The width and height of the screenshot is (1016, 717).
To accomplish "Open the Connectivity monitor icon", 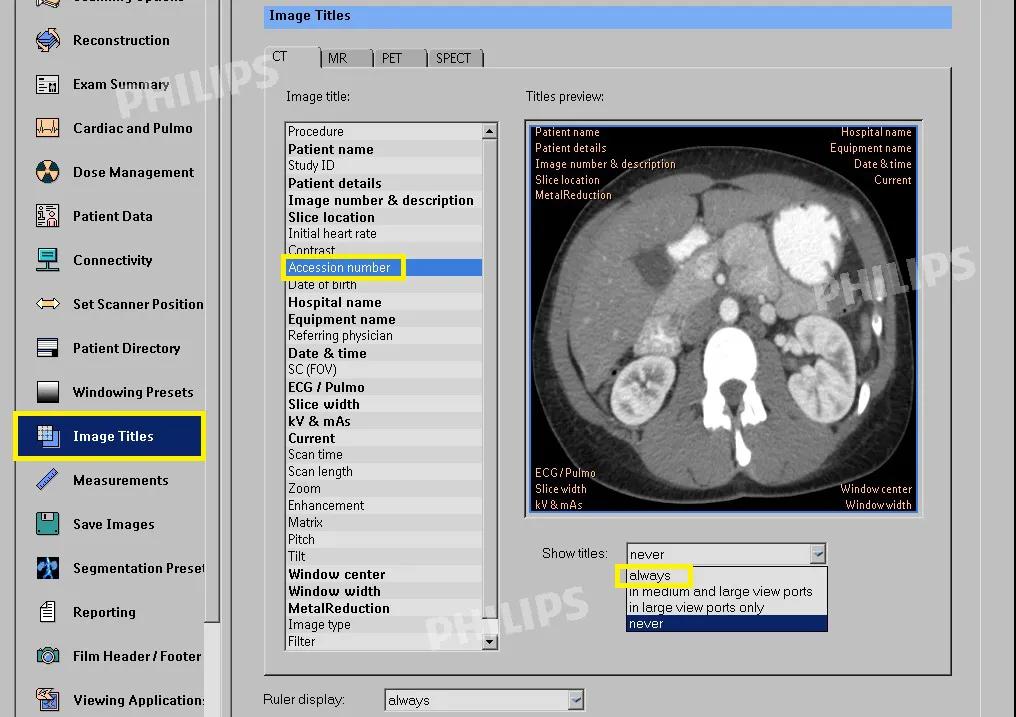I will click(x=47, y=261).
